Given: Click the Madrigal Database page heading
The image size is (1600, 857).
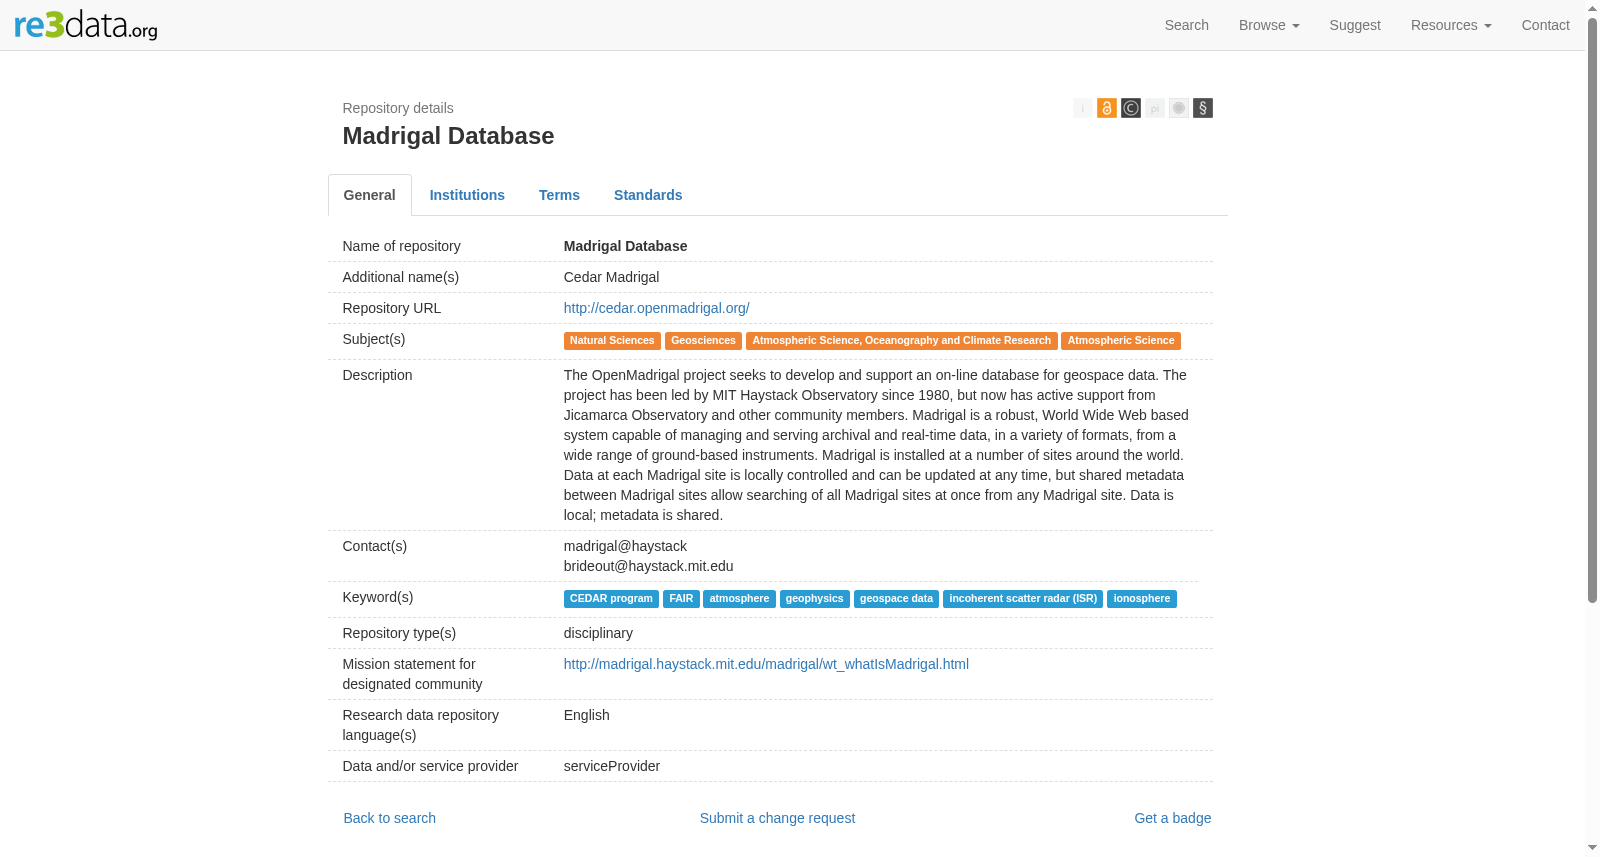Looking at the screenshot, I should [448, 136].
